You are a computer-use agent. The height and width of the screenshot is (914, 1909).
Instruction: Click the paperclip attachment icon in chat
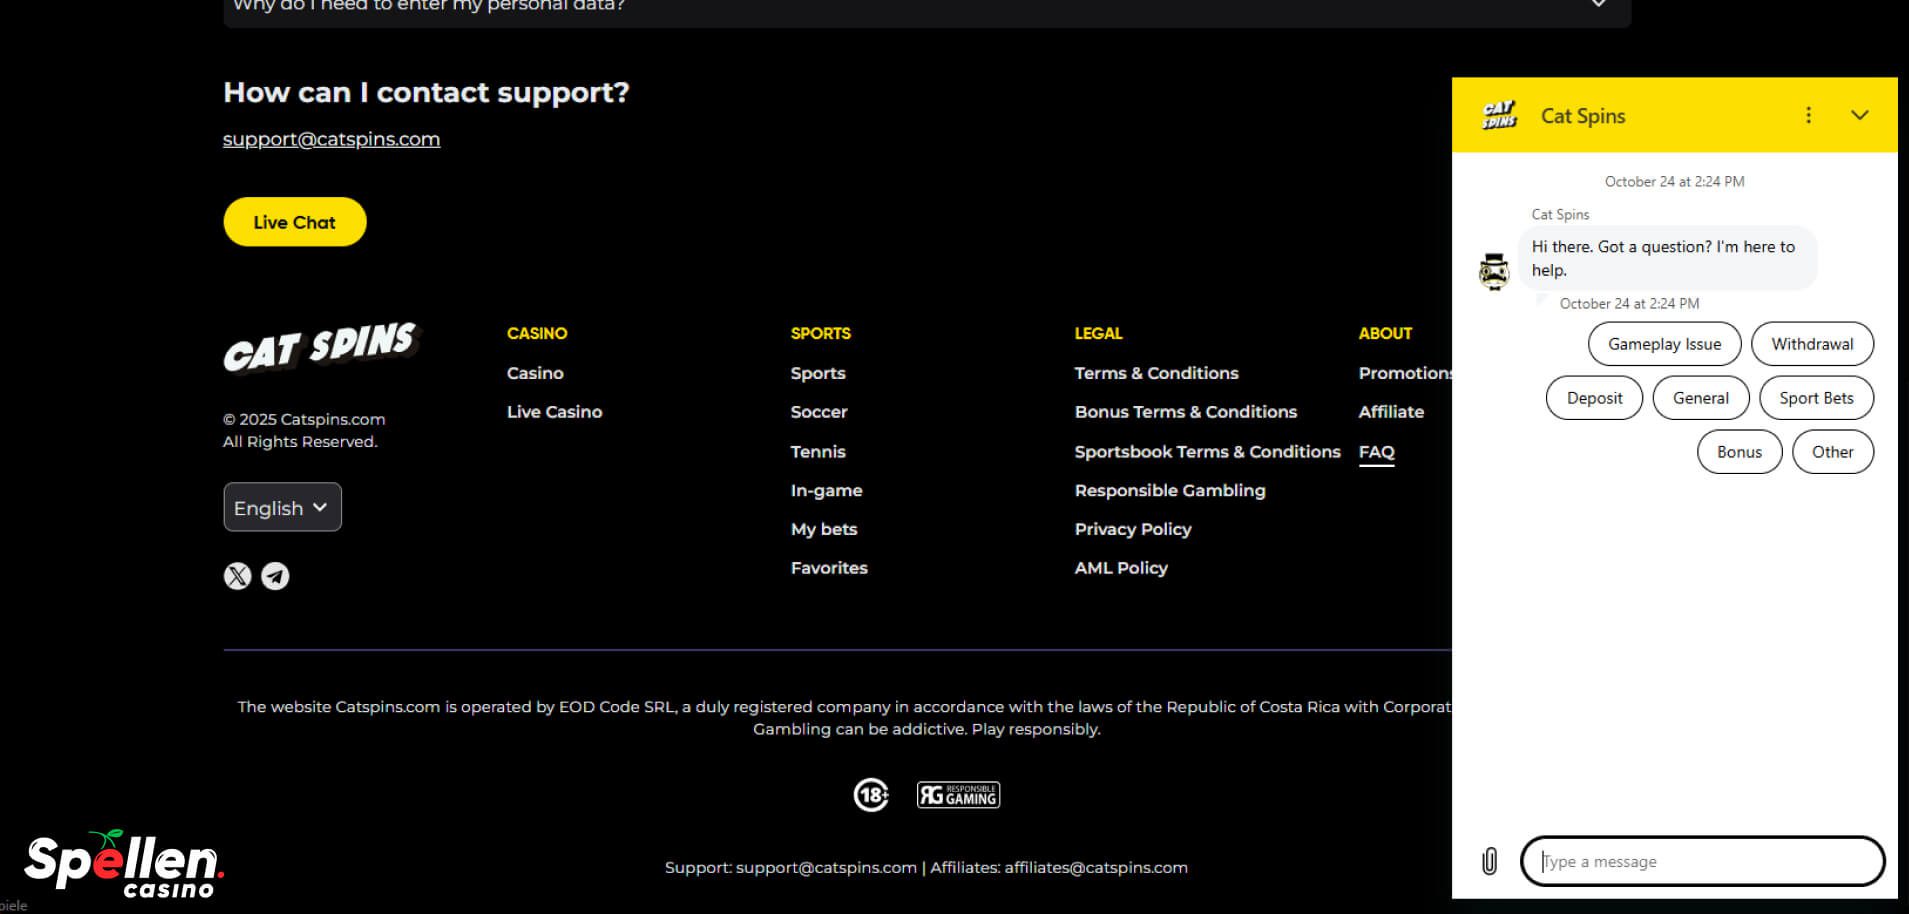pos(1489,861)
